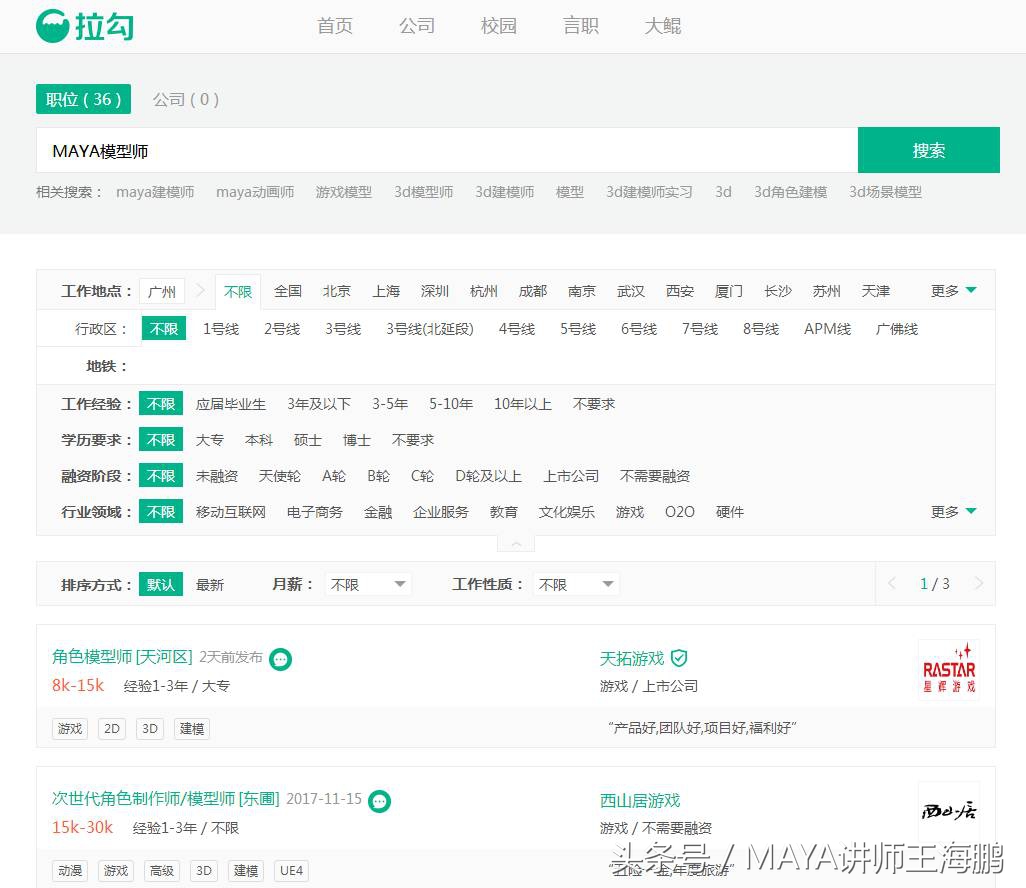Click the verification shield icon next to 天拓游戏
This screenshot has height=888, width=1026.
tap(679, 658)
